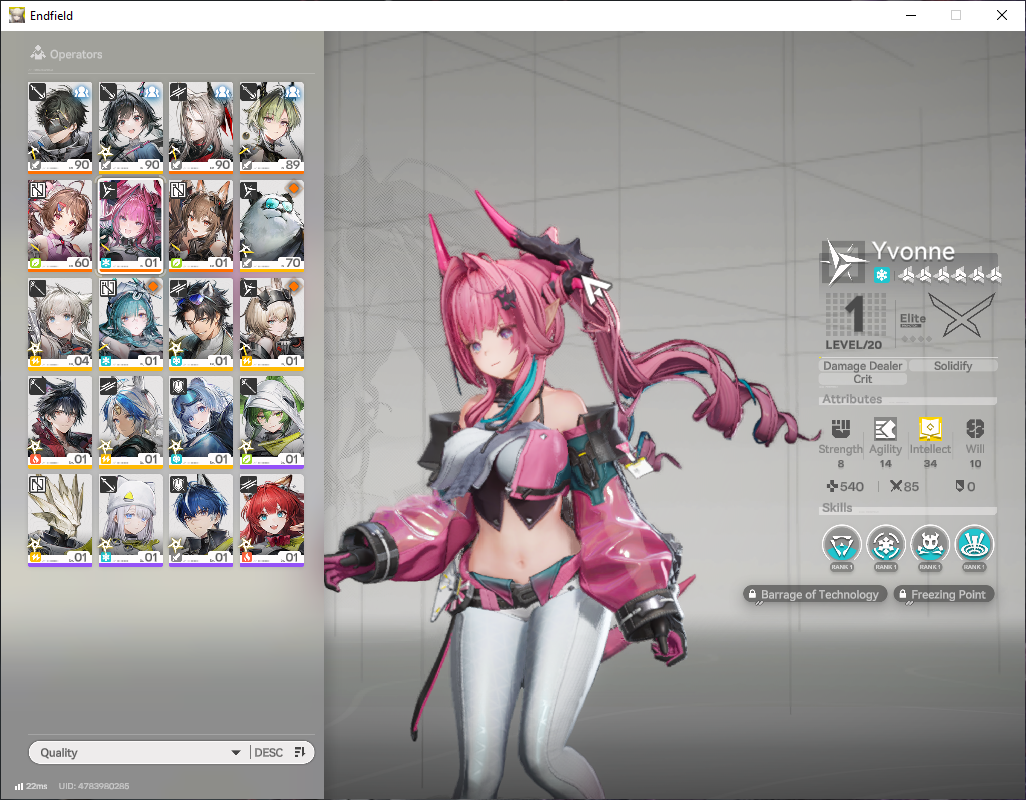Viewport: 1026px width, 800px height.
Task: Select the blue-haired boy operator card
Action: [201, 519]
